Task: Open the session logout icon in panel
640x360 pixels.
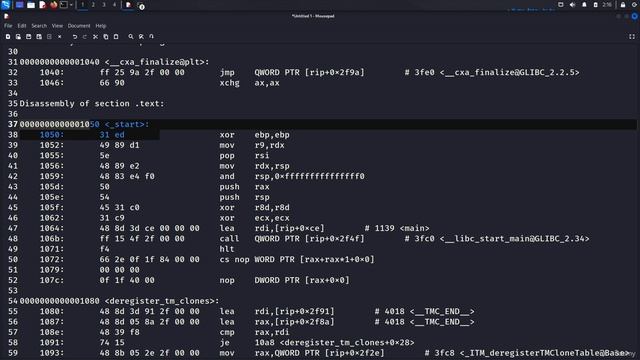Action: coord(635,5)
